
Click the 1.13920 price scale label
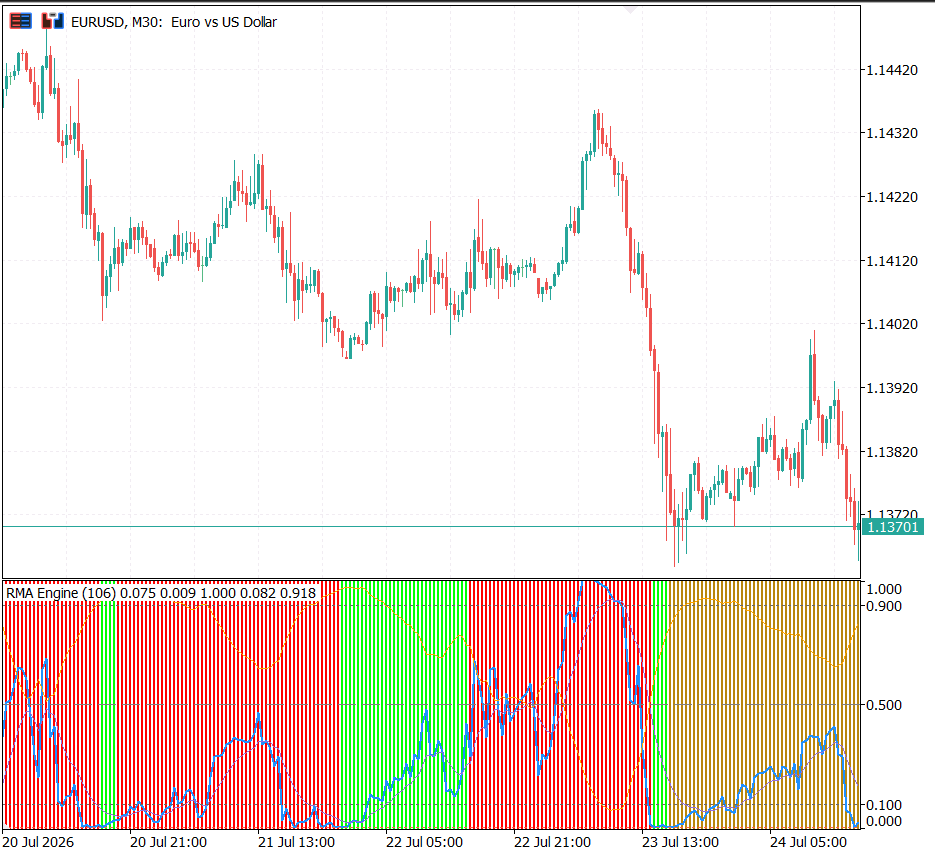(891, 388)
